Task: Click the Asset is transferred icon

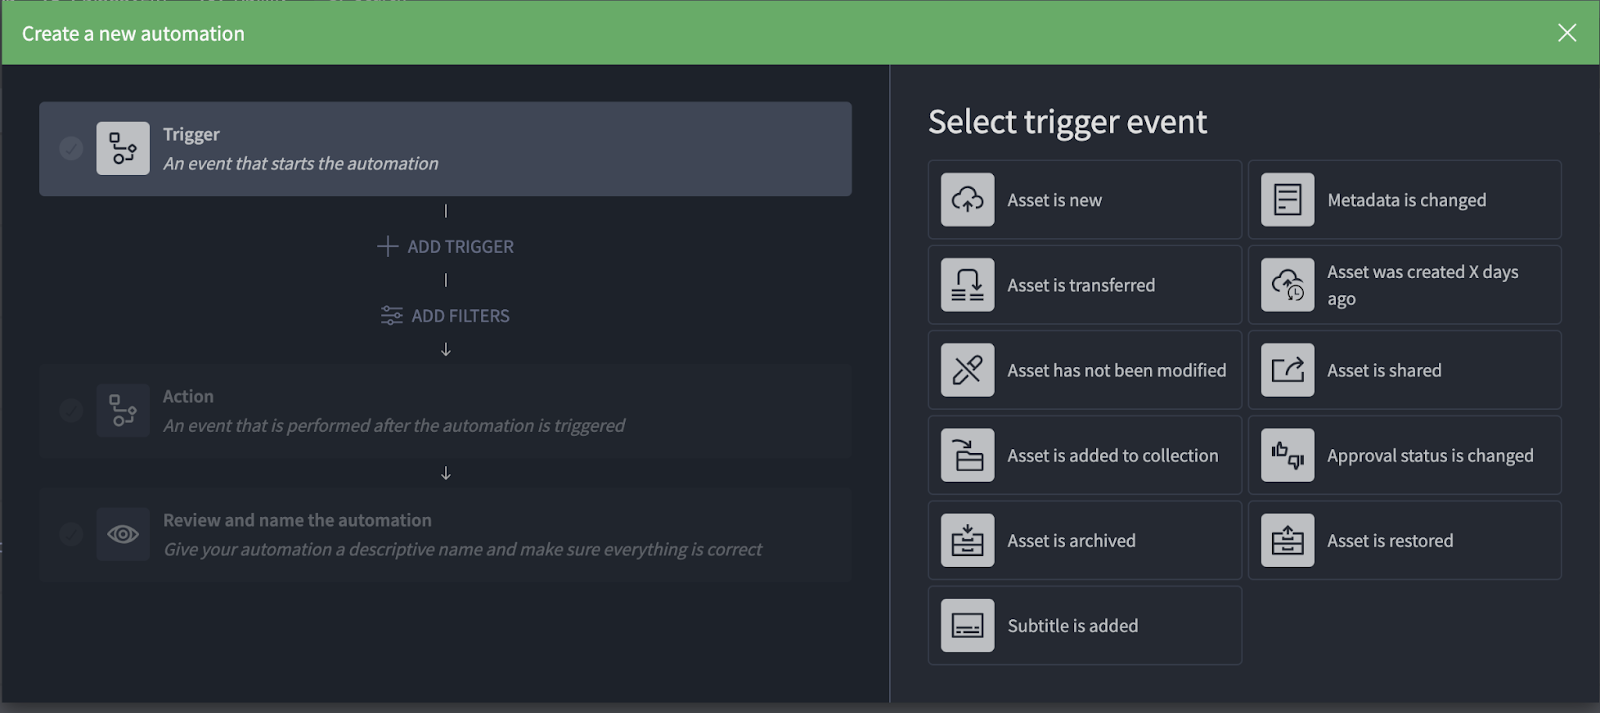Action: pos(967,285)
